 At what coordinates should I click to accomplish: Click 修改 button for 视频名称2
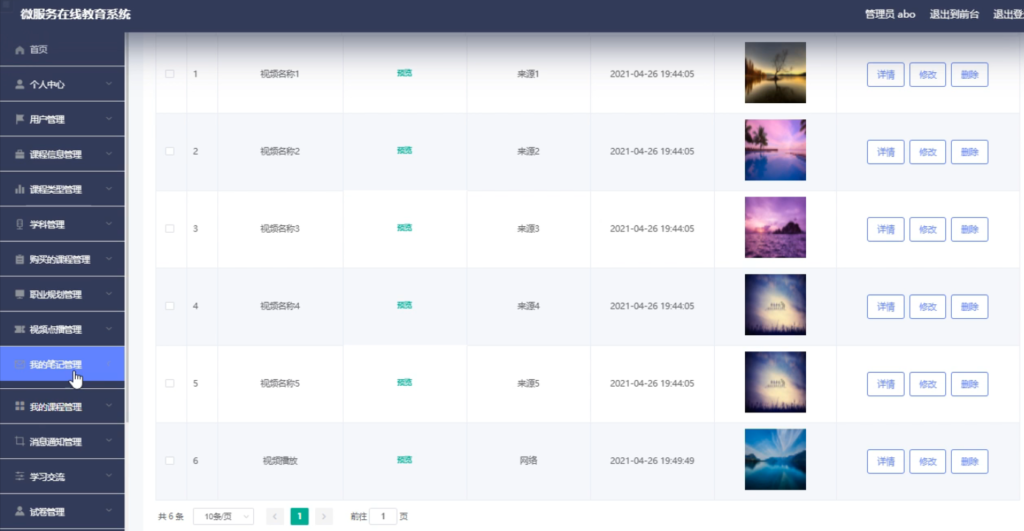click(927, 152)
